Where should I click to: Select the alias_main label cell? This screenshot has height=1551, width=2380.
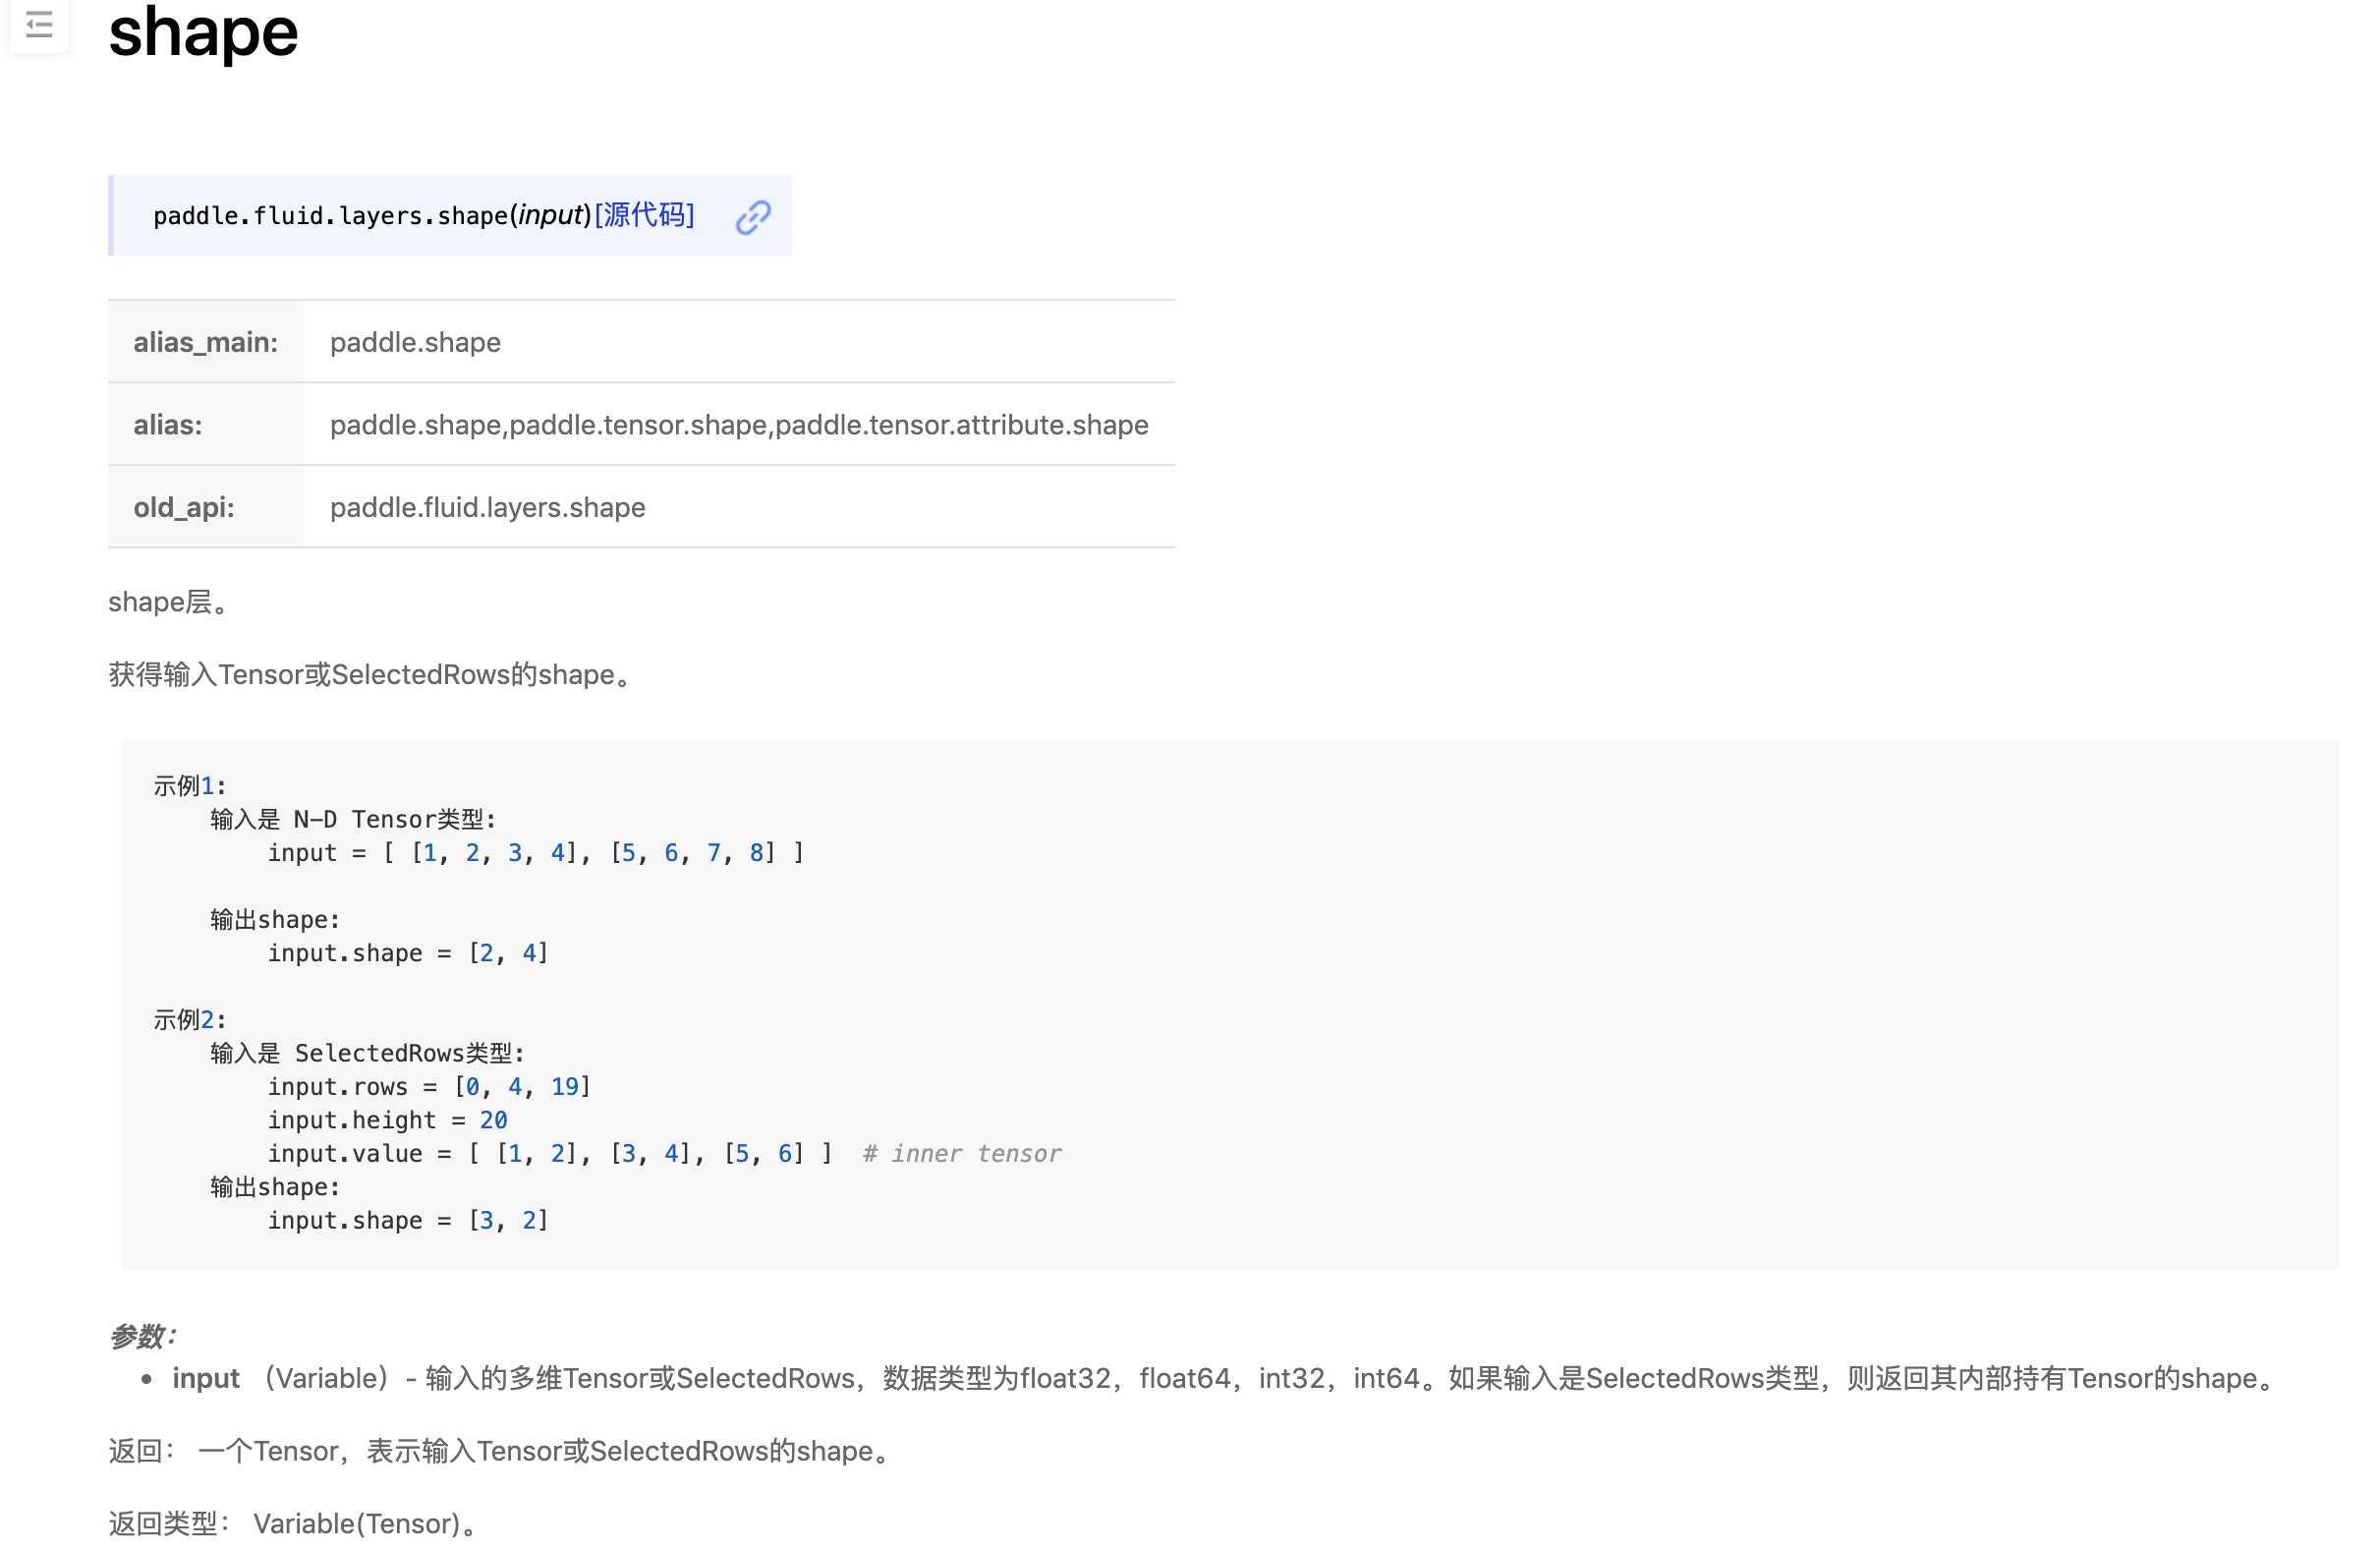click(206, 342)
